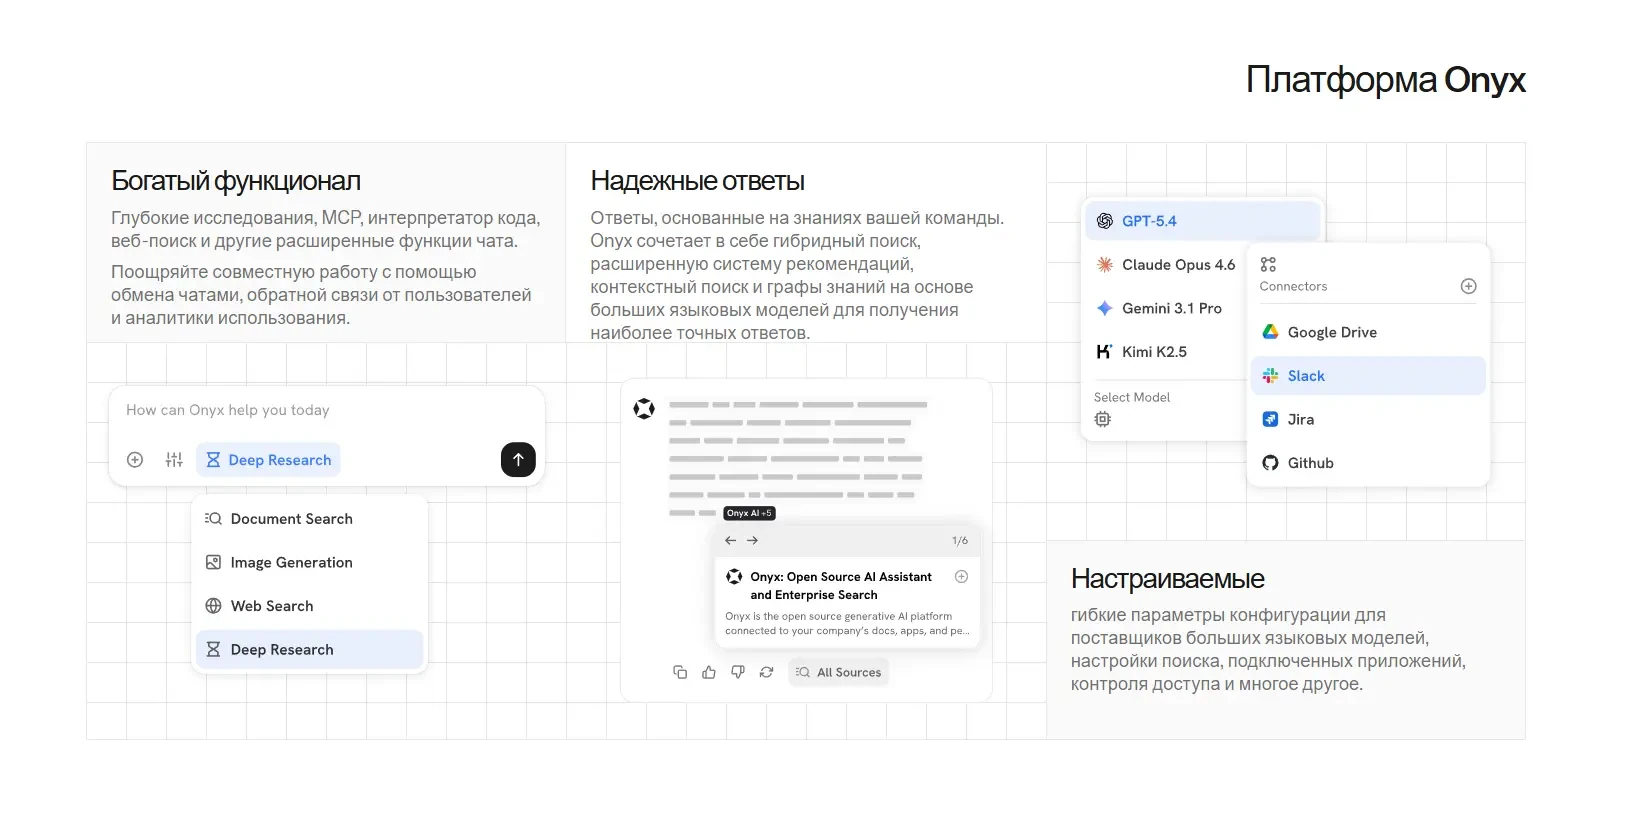
Task: Click the Jira logo icon
Action: click(1270, 419)
